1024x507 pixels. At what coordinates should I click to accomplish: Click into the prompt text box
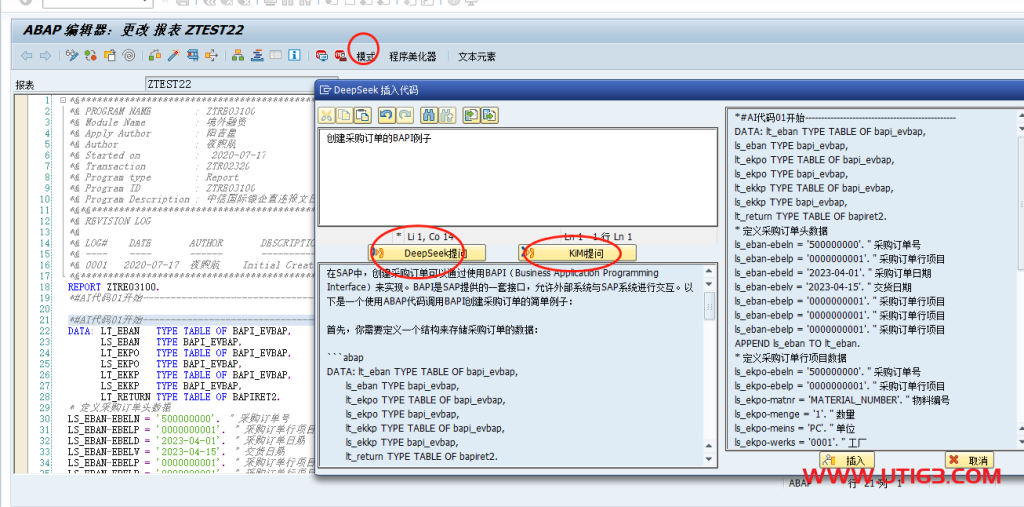tap(517, 178)
